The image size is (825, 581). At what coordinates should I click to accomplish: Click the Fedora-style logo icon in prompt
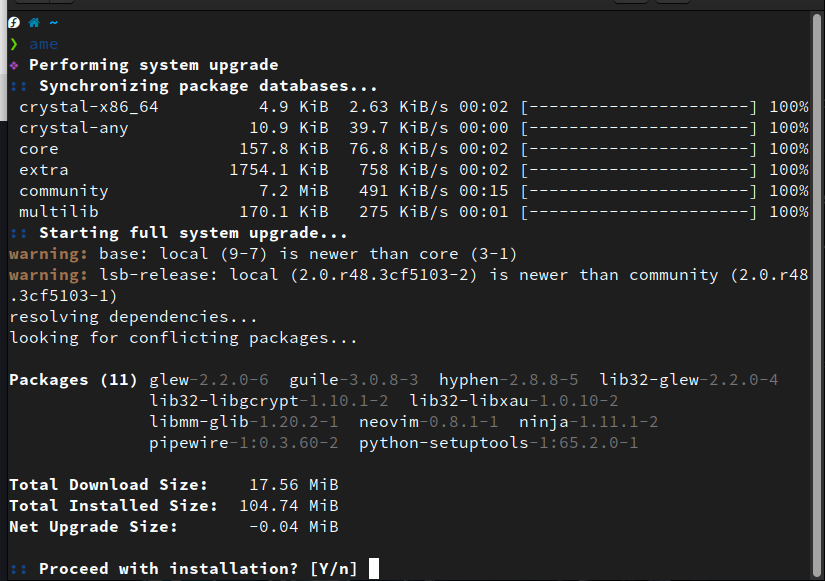14,23
